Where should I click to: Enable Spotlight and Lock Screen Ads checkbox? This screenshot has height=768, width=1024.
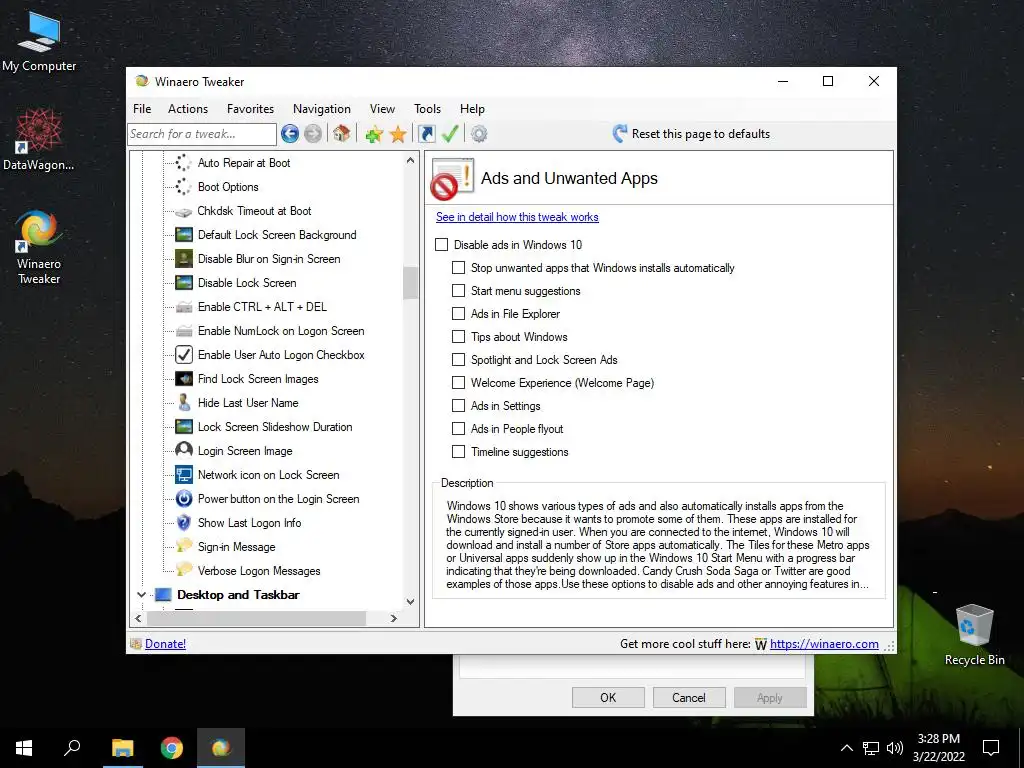point(458,360)
